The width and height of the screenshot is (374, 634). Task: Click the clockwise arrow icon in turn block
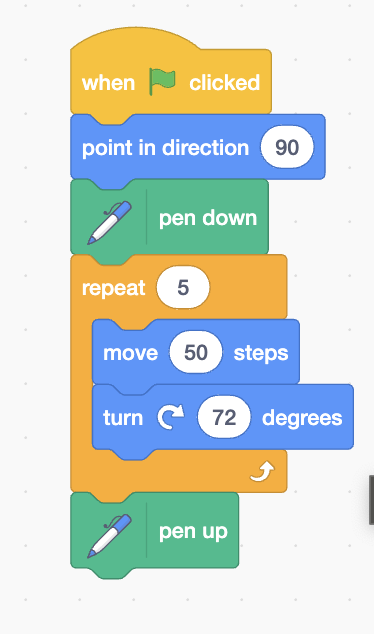(171, 417)
